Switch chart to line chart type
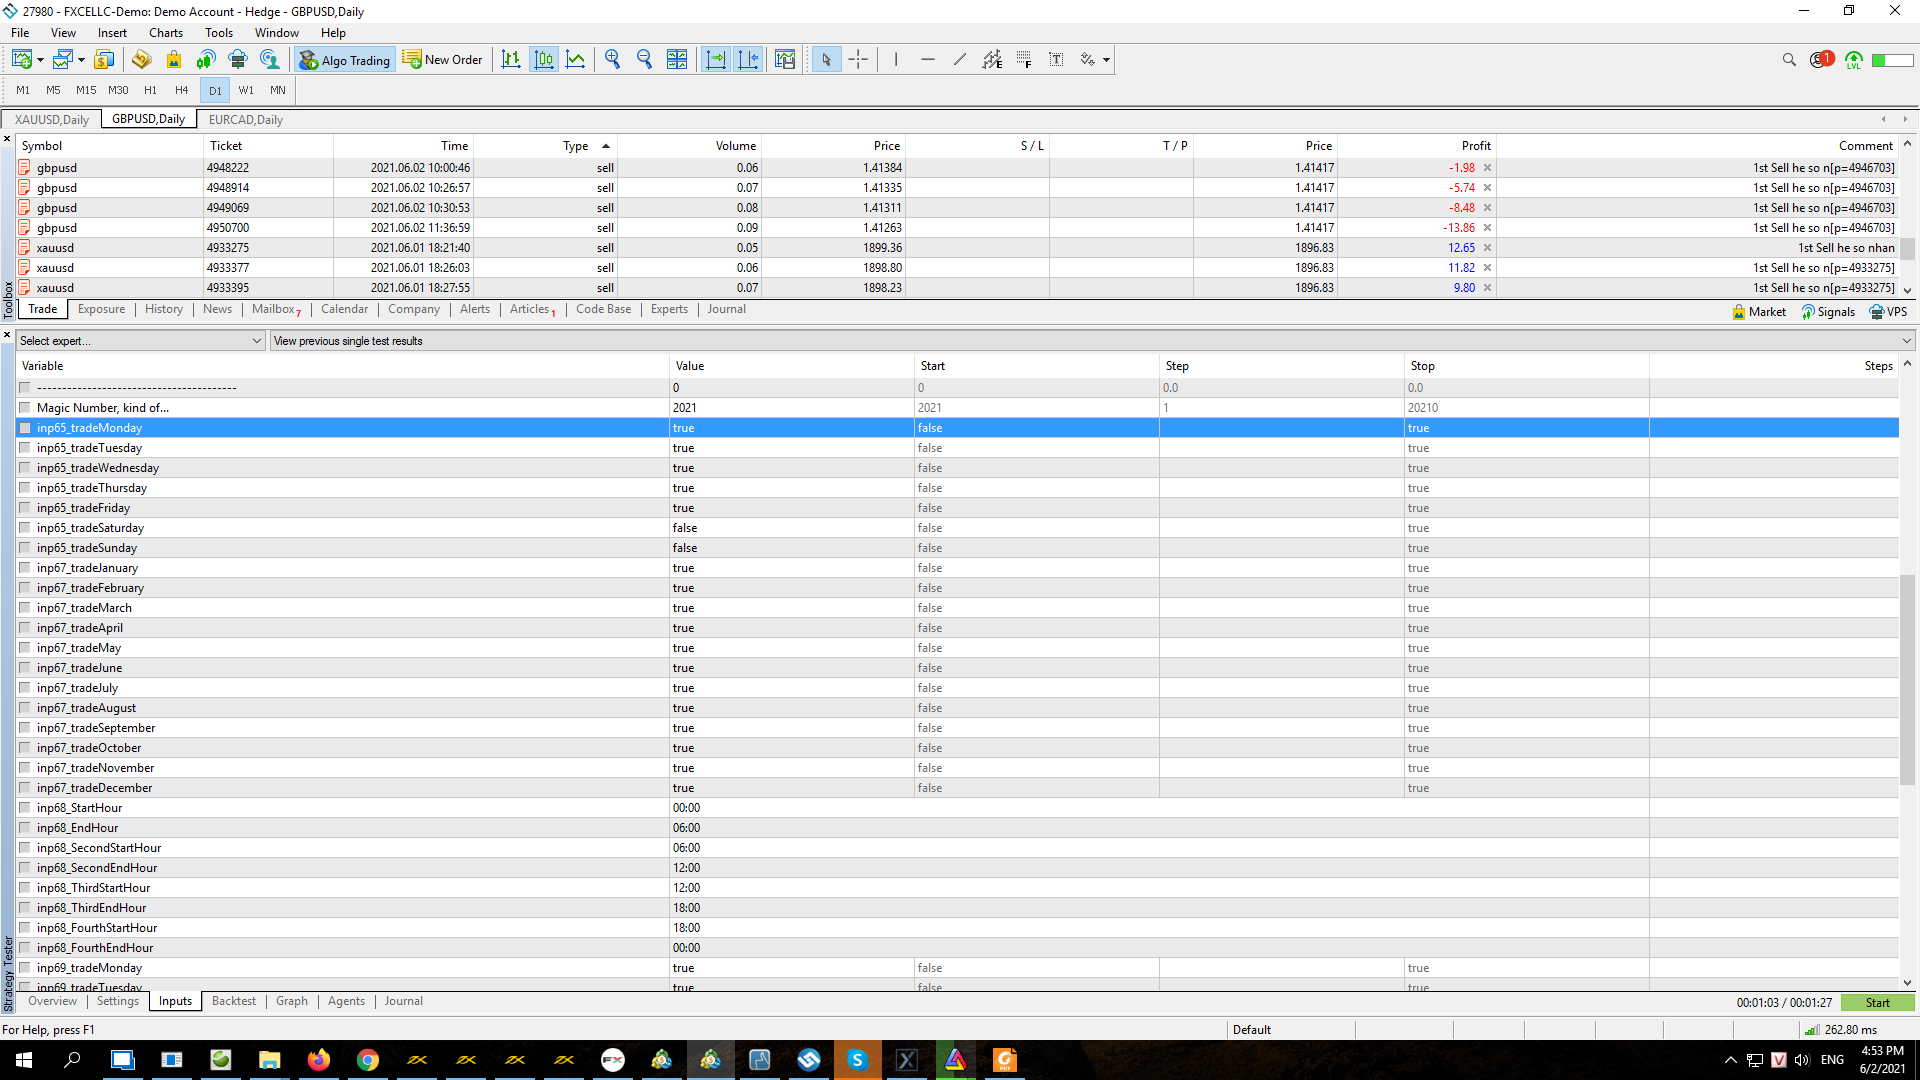The height and width of the screenshot is (1080, 1920). coord(576,60)
